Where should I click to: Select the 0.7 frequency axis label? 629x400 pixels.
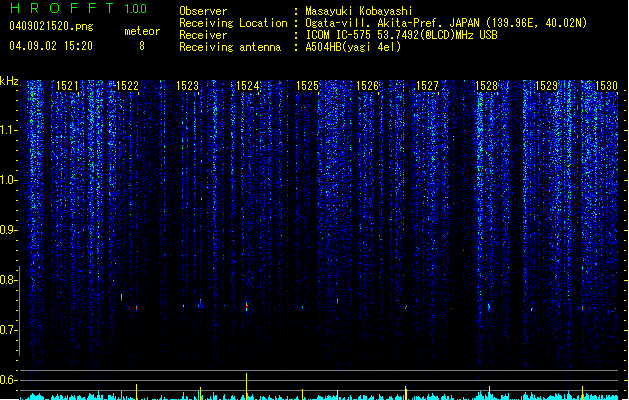8,330
